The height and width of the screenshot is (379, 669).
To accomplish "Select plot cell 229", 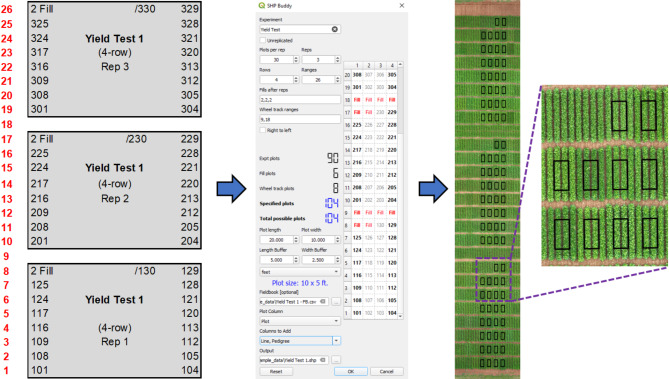I will point(392,112).
